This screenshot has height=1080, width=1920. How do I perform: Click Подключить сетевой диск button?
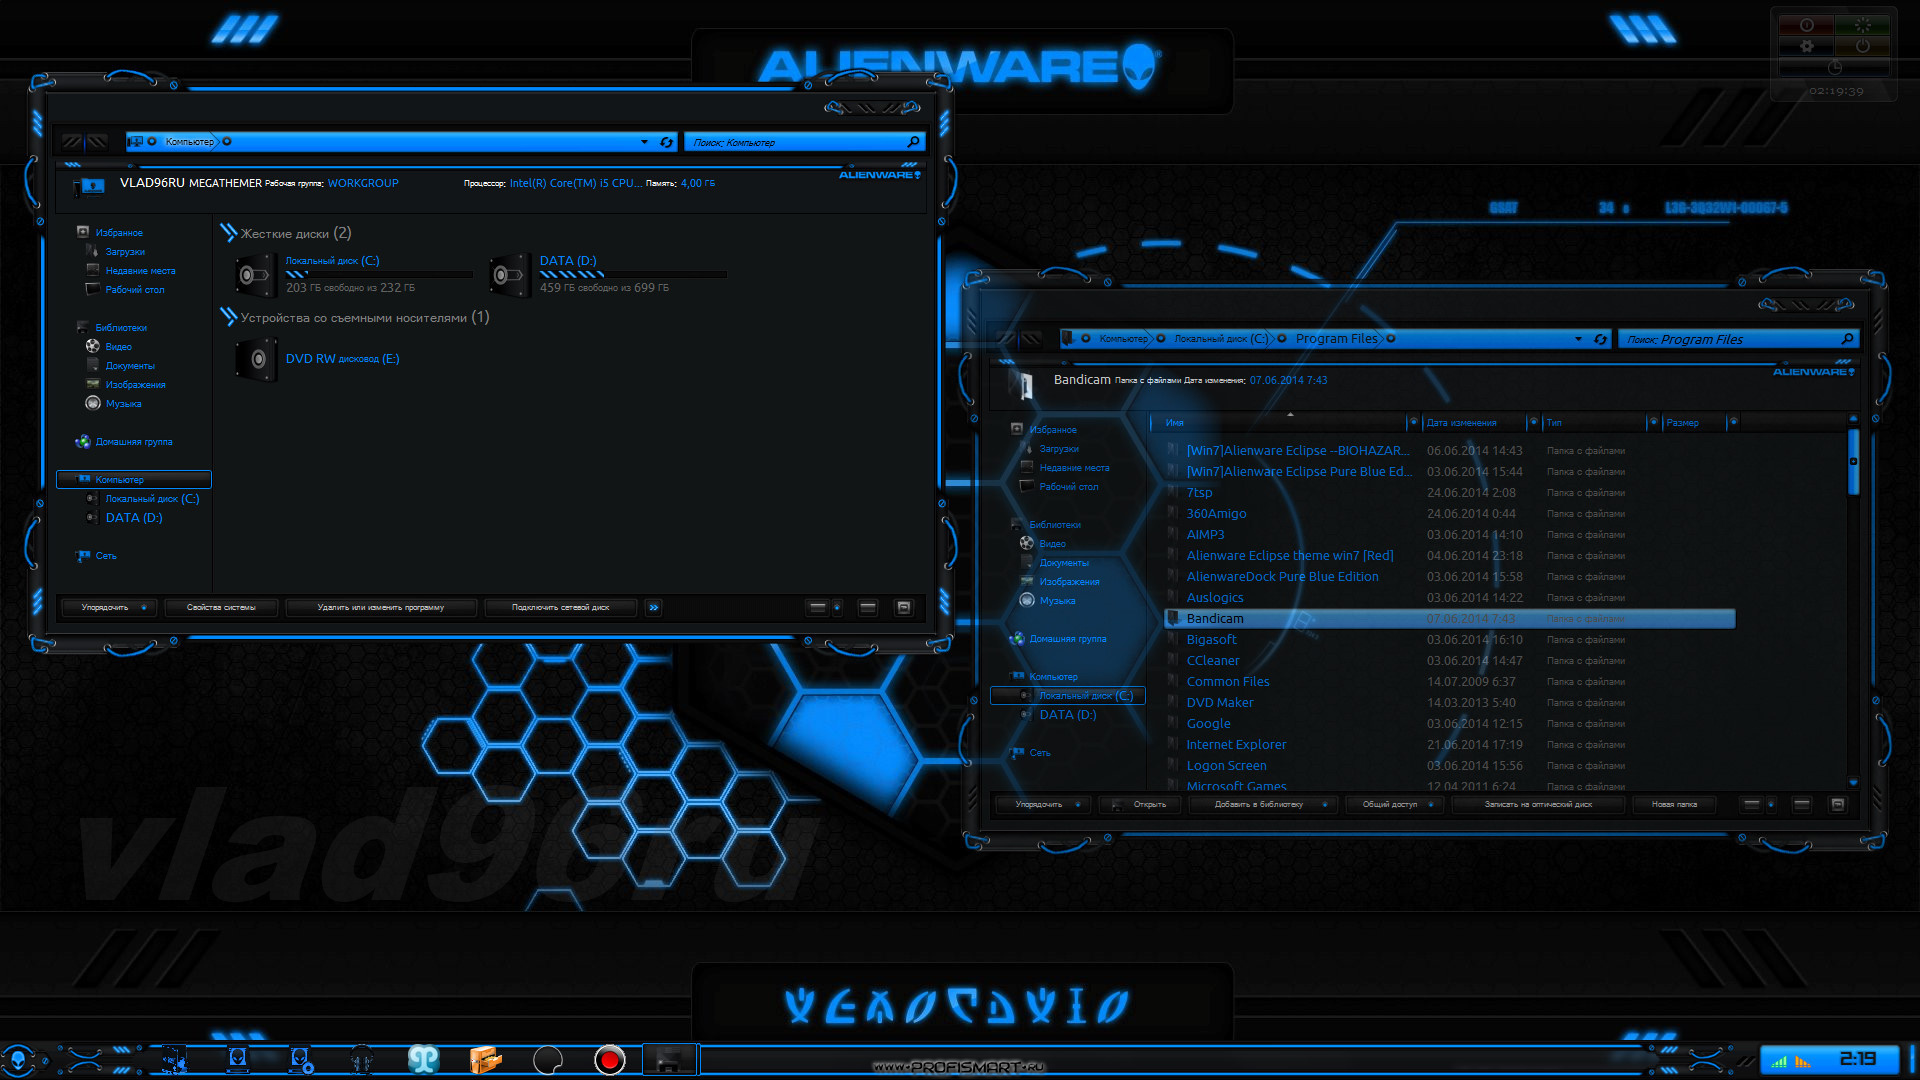click(560, 607)
